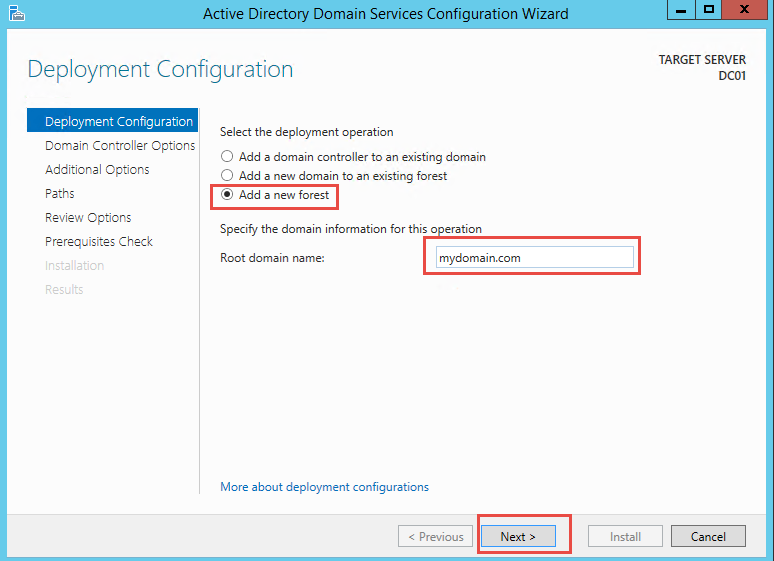The width and height of the screenshot is (774, 561).
Task: Click the Root domain name label
Action: click(272, 258)
